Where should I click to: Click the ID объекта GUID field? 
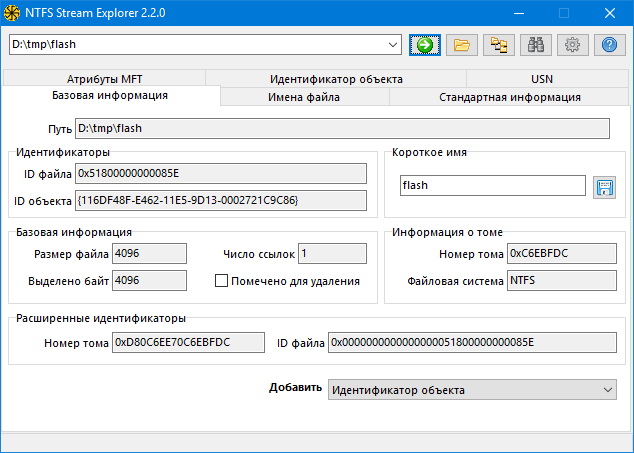[x=221, y=200]
